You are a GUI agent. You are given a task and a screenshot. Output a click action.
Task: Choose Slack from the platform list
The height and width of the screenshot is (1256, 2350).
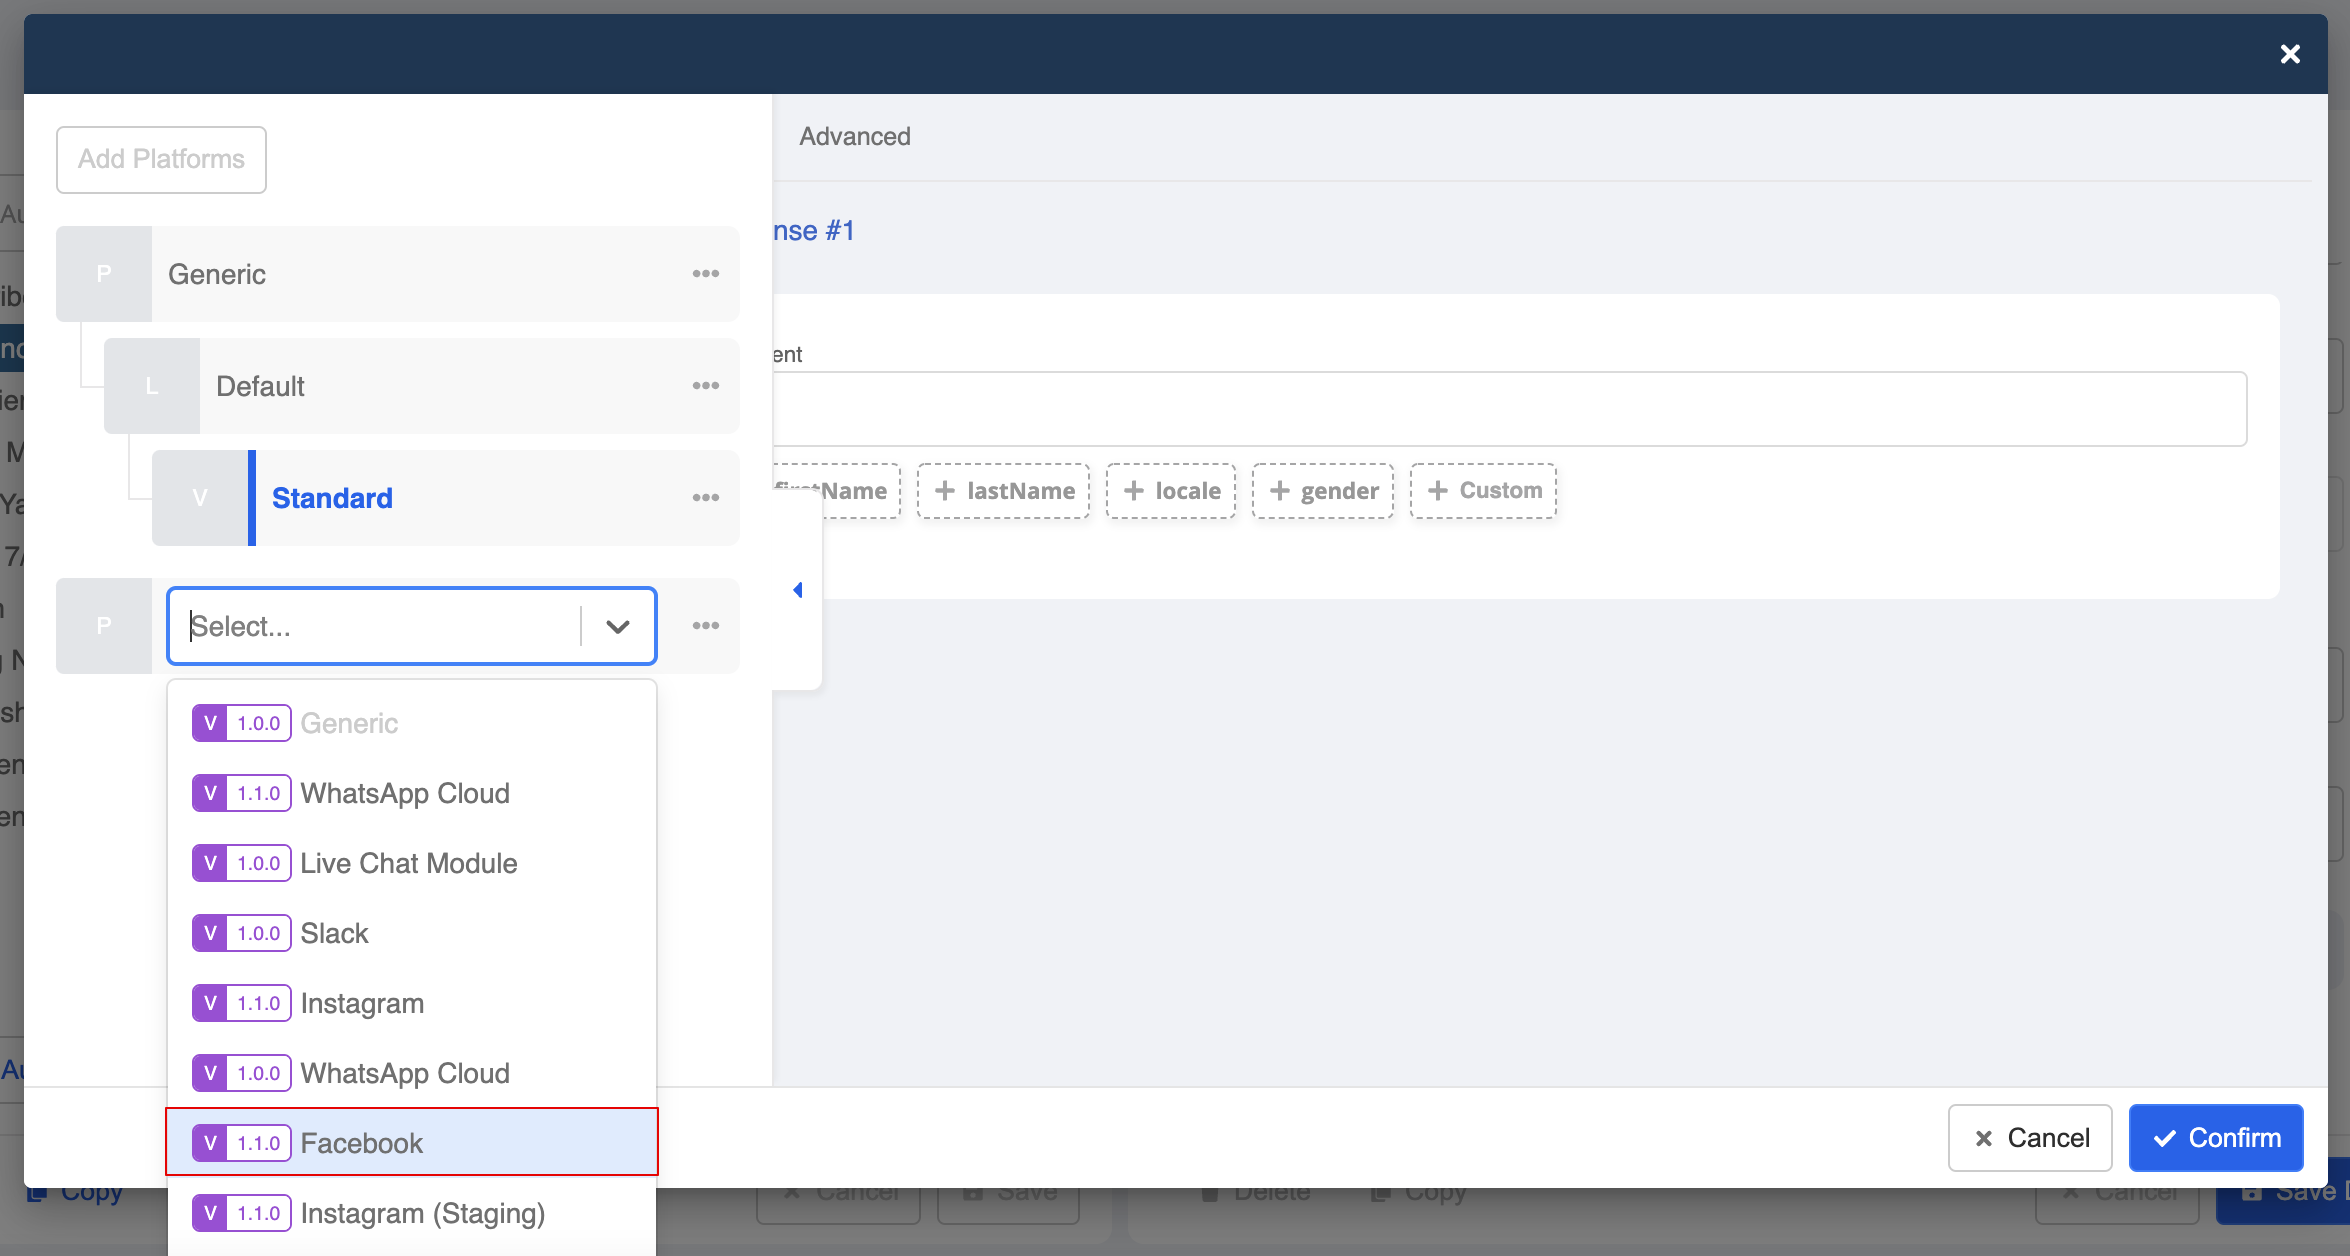412,933
